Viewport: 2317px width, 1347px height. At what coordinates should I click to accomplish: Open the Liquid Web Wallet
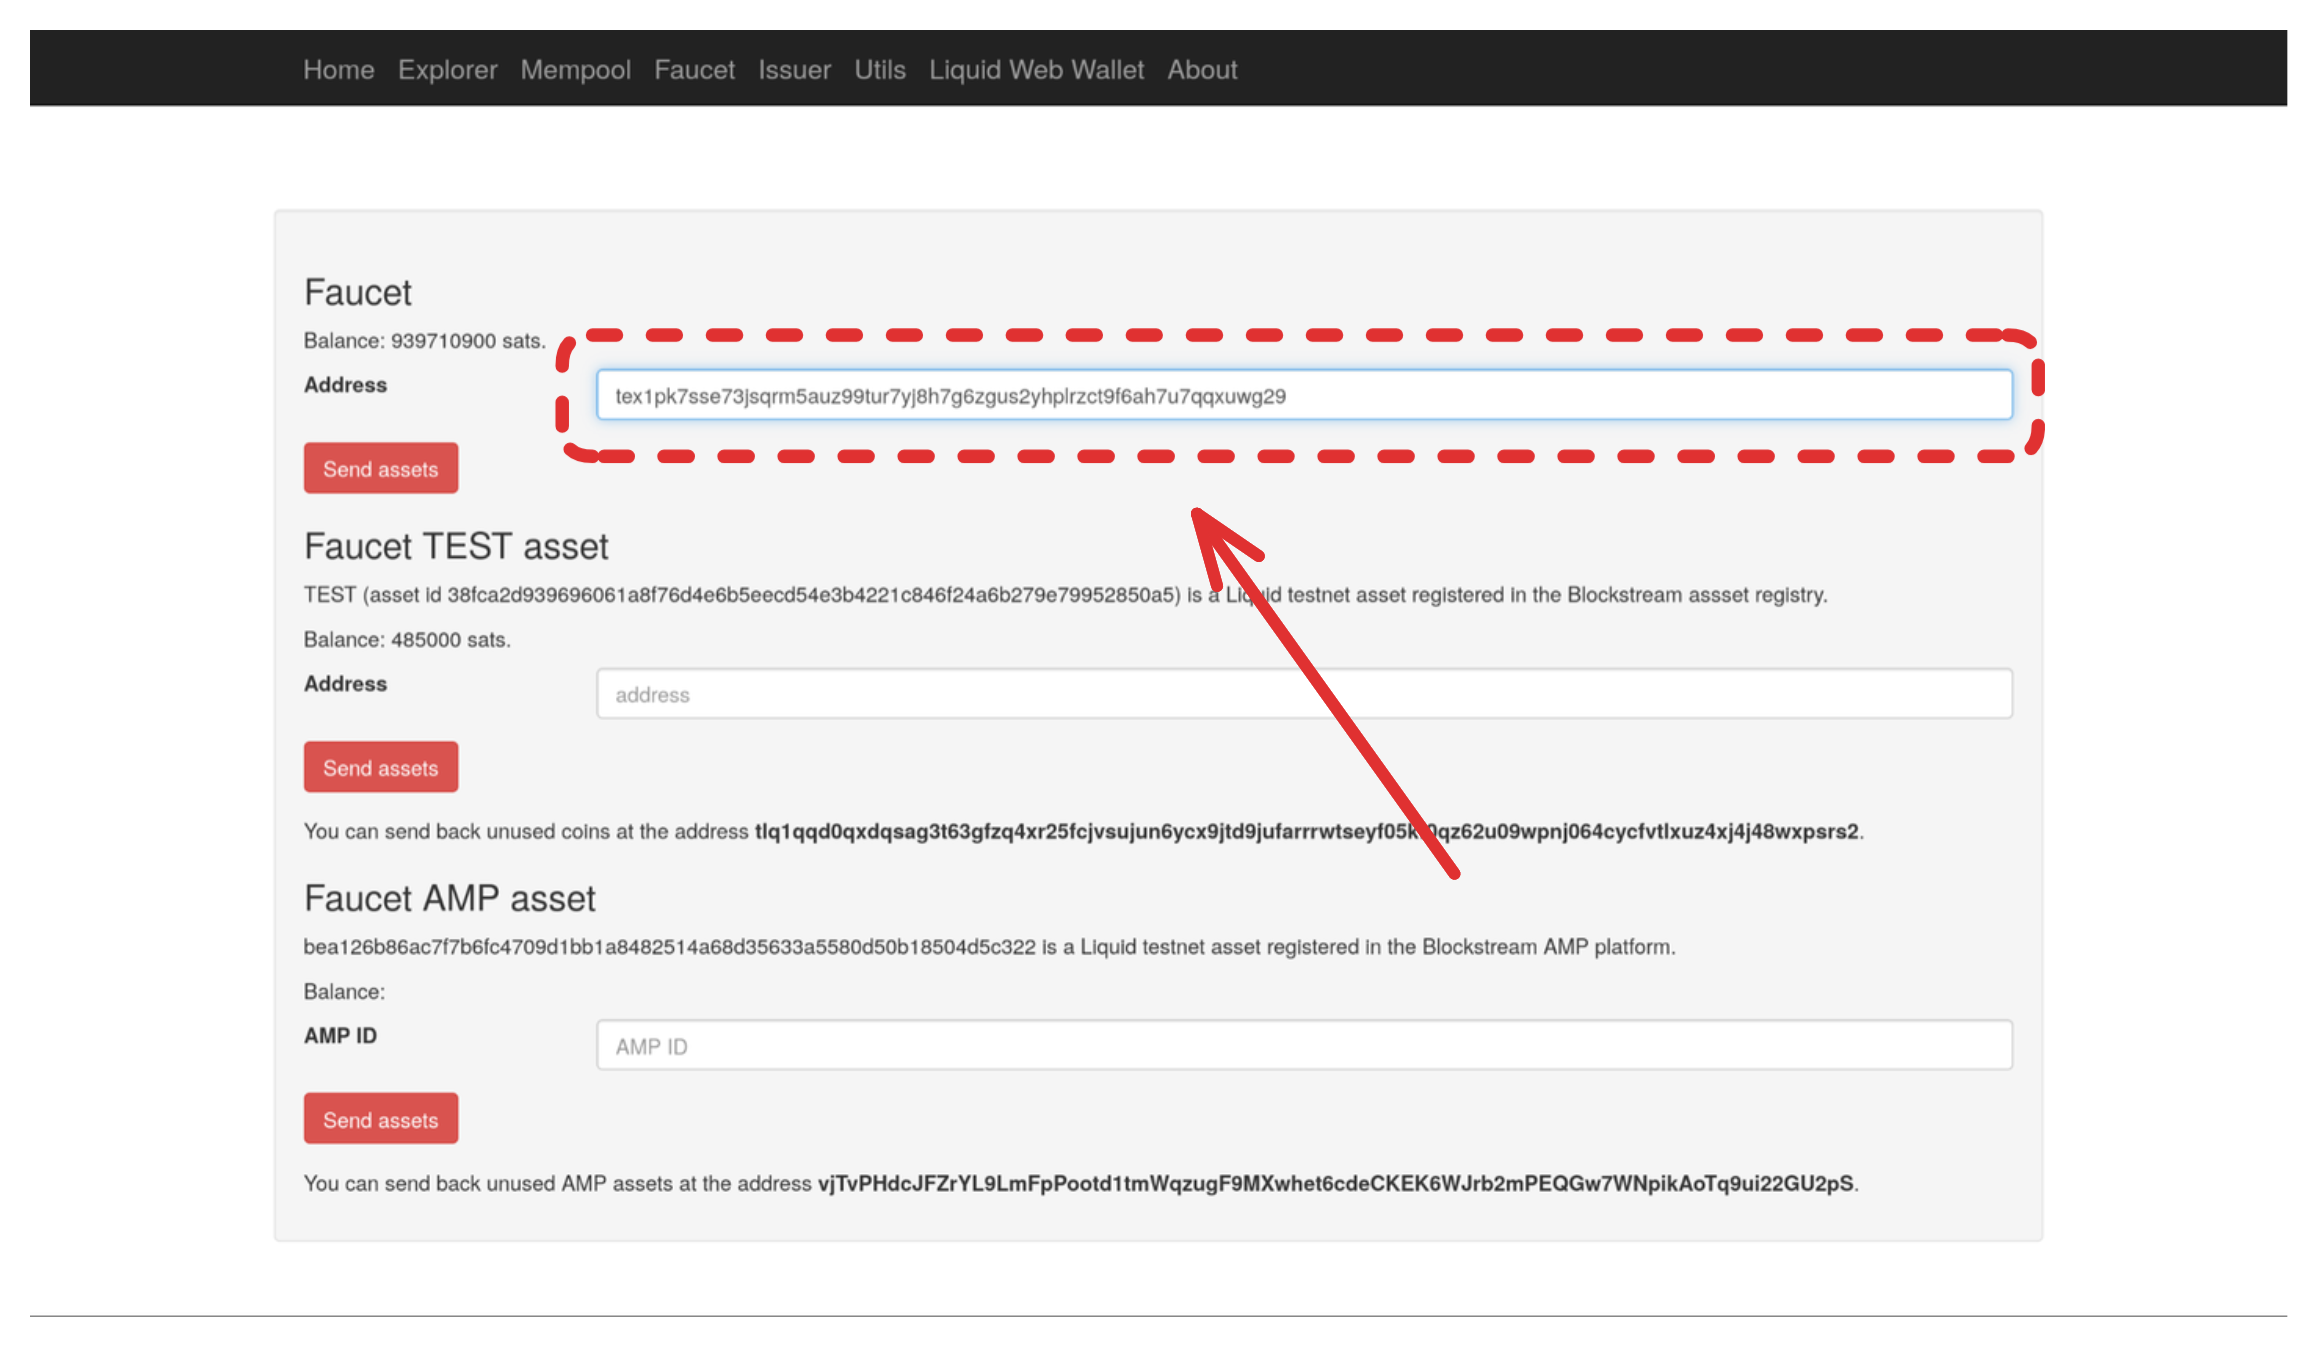tap(1036, 69)
